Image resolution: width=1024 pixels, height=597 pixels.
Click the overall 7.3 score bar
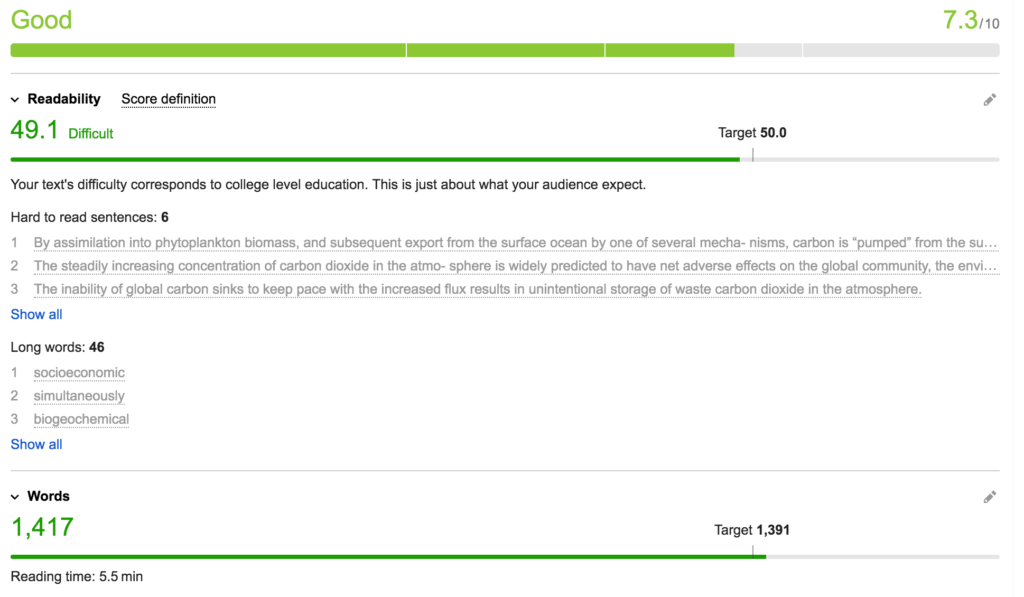[505, 50]
